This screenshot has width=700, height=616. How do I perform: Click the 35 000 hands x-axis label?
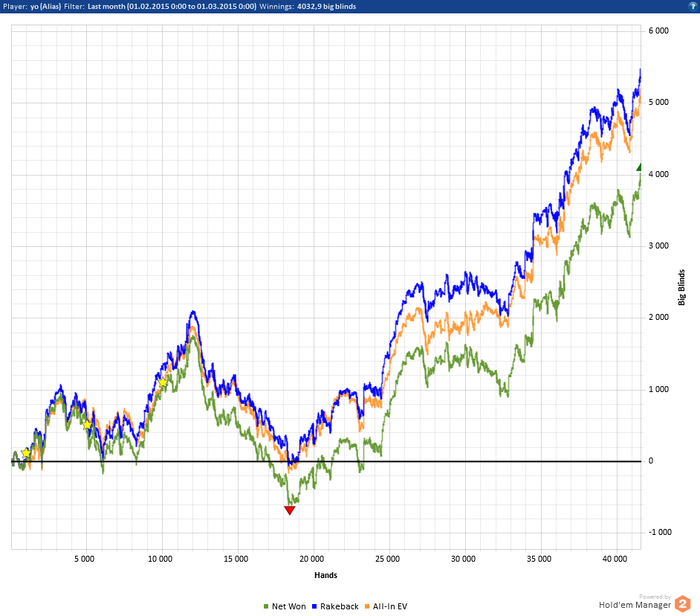point(539,559)
